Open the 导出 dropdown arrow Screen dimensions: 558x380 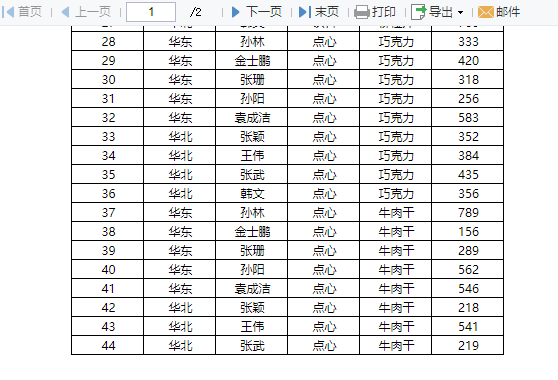(x=460, y=12)
